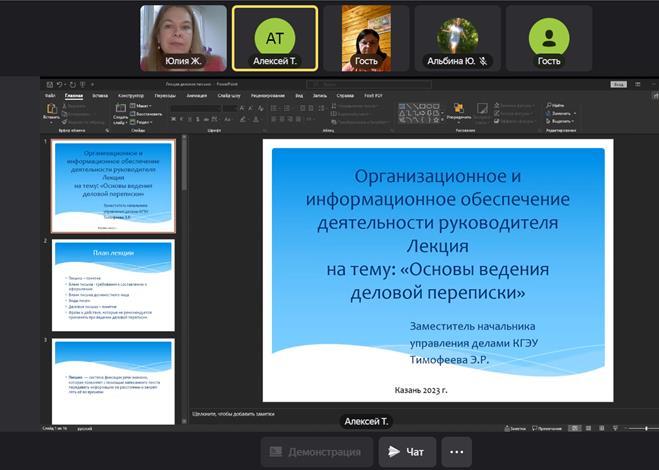The height and width of the screenshot is (470, 659).
Task: Toggle the Примечания comments pane in status bar
Action: coord(547,428)
